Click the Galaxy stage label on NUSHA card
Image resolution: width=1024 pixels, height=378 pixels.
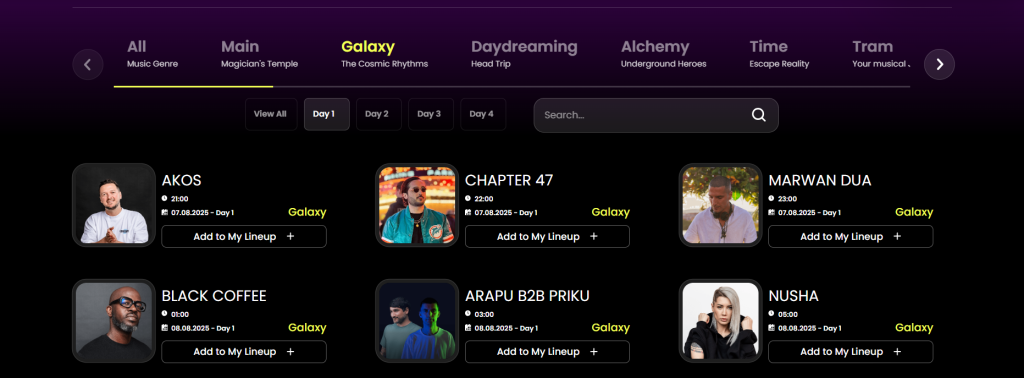(914, 328)
